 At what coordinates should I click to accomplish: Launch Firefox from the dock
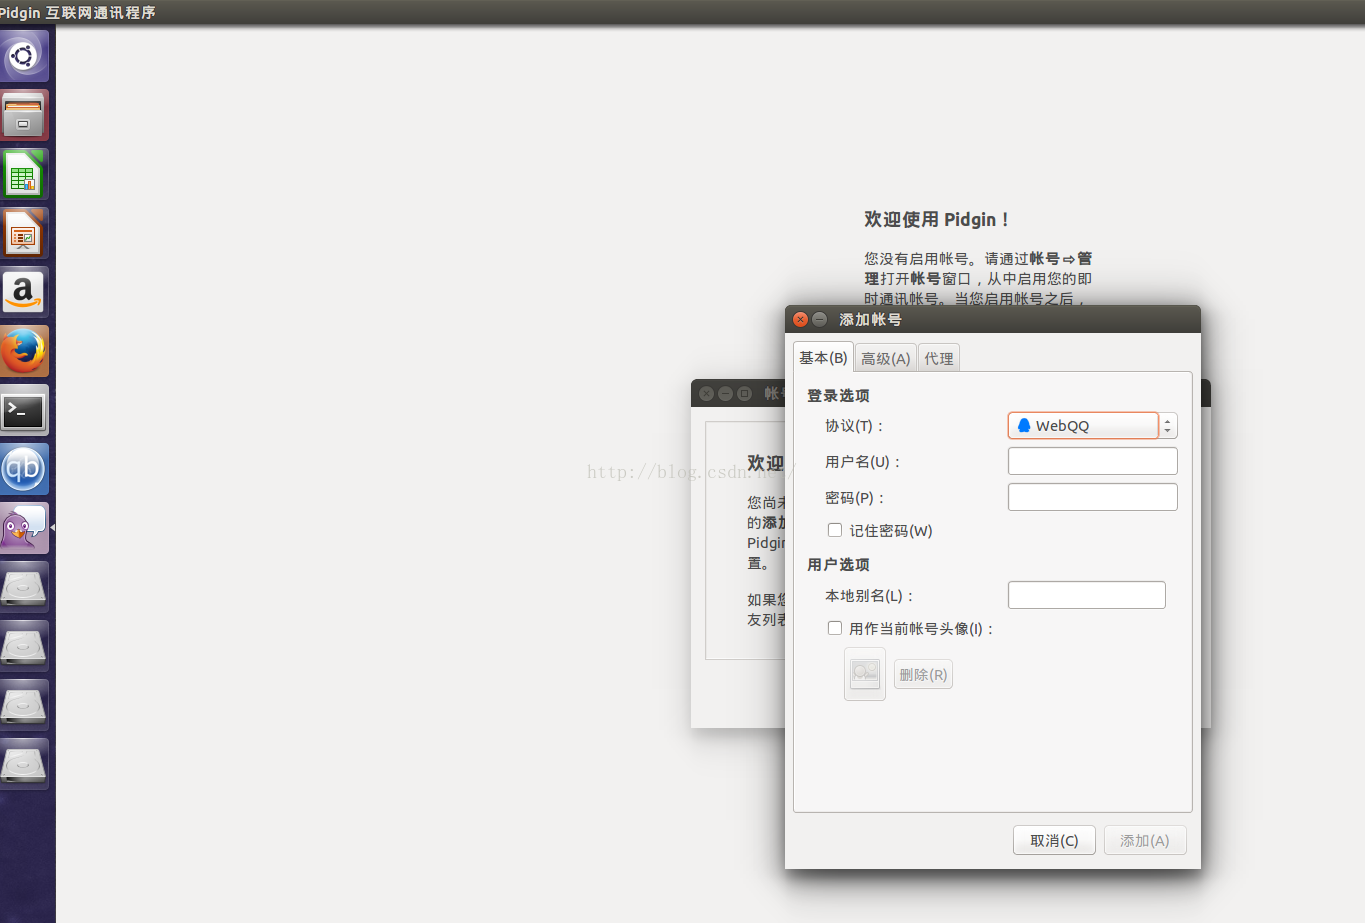click(24, 351)
